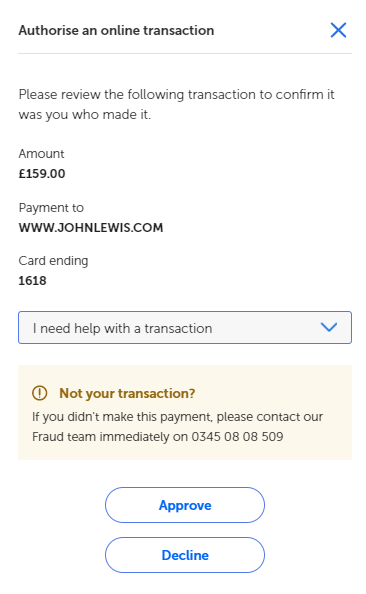This screenshot has height=594, width=366.
Task: Click the 'Amount' field label
Action: click(x=41, y=154)
